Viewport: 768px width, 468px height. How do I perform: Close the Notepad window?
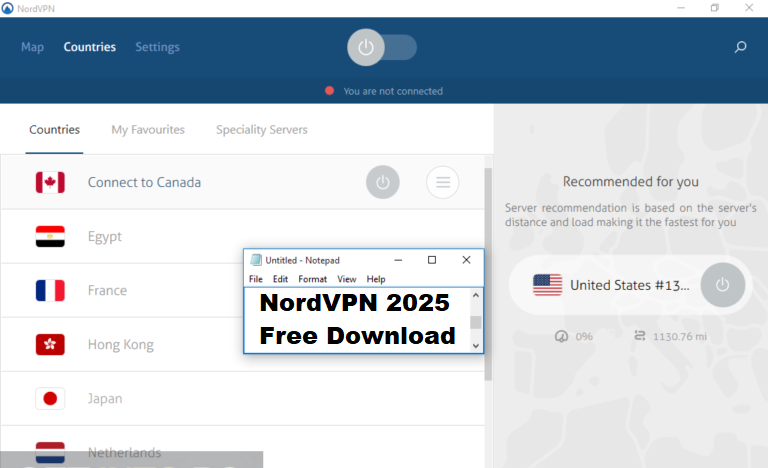click(x=466, y=260)
